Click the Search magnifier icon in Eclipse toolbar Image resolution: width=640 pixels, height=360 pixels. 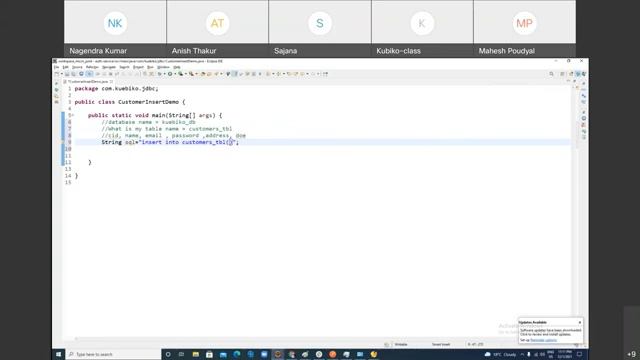551,74
